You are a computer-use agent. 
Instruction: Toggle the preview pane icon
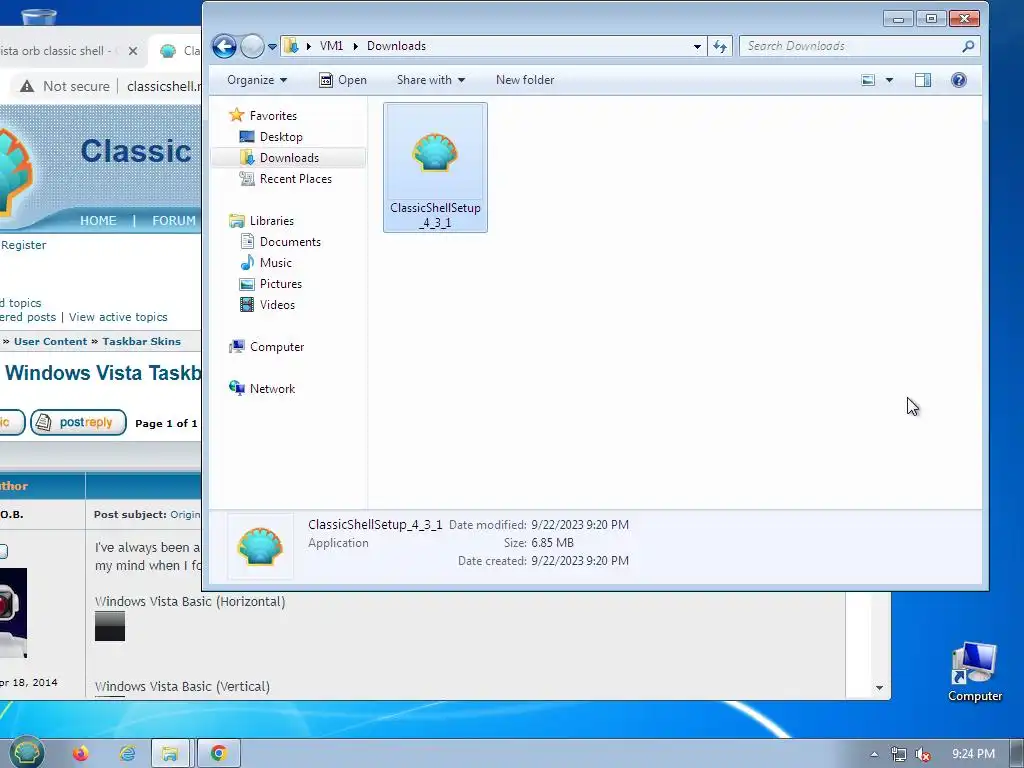pyautogui.click(x=923, y=80)
